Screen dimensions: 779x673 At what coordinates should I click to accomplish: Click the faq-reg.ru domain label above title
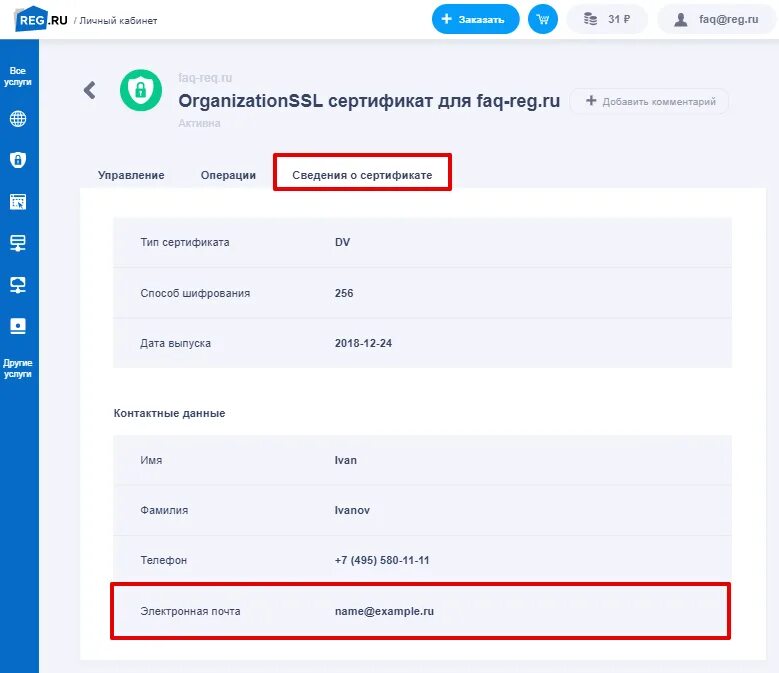[x=205, y=78]
